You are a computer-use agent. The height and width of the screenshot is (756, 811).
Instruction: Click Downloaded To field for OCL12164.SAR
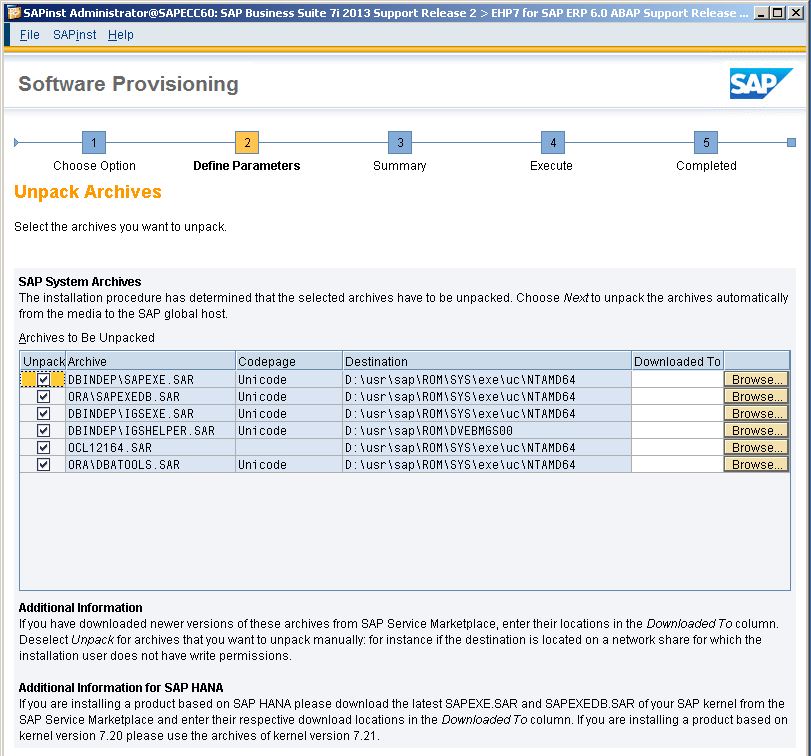(677, 448)
